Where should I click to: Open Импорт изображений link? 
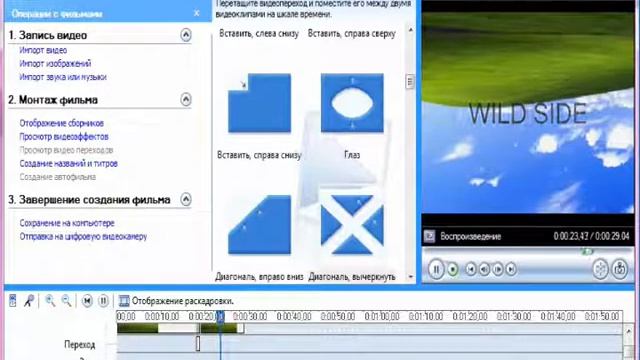click(x=55, y=64)
